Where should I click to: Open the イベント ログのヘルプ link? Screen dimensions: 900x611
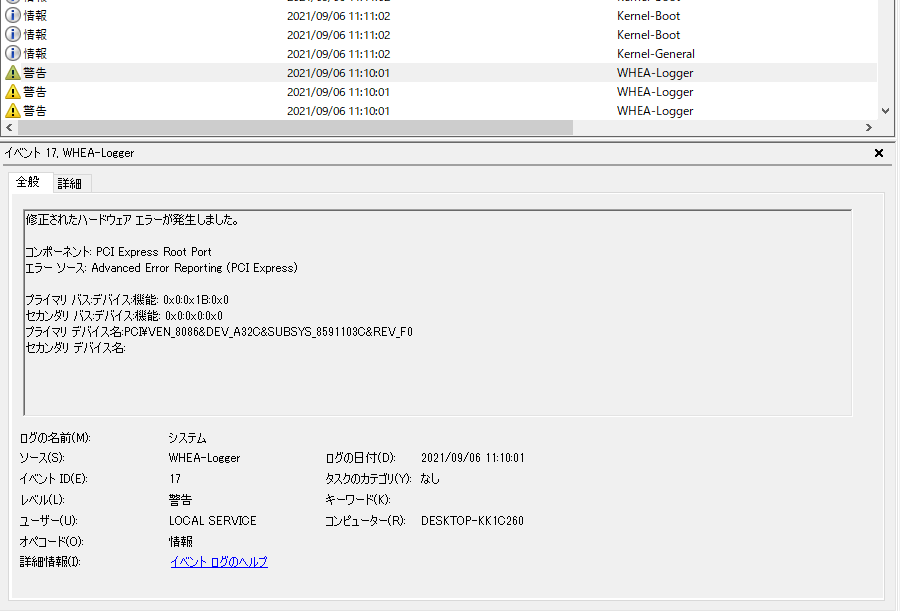click(218, 562)
